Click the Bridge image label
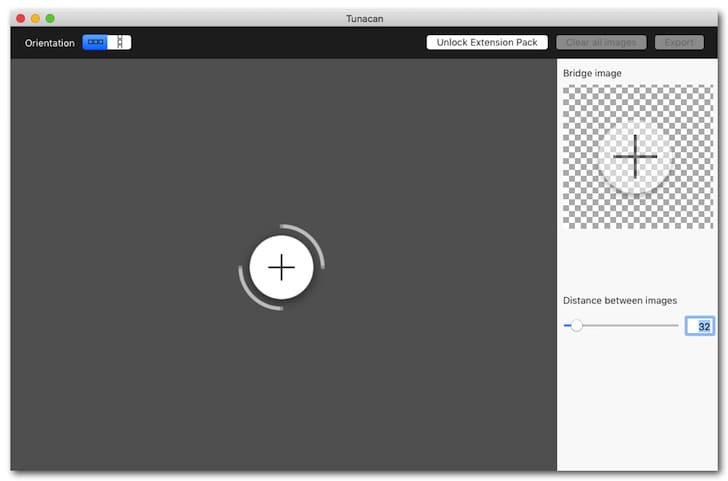 592,73
